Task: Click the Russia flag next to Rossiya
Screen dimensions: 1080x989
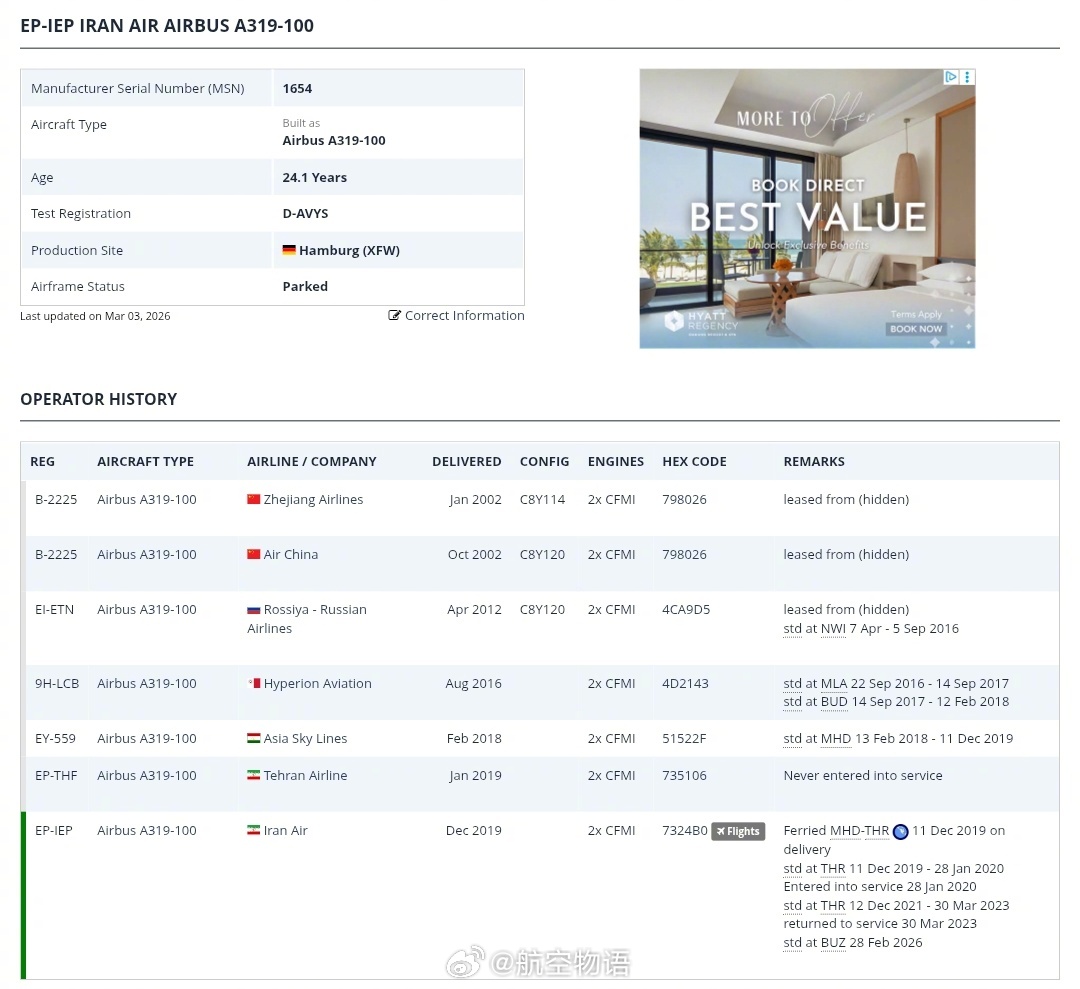Action: click(253, 610)
